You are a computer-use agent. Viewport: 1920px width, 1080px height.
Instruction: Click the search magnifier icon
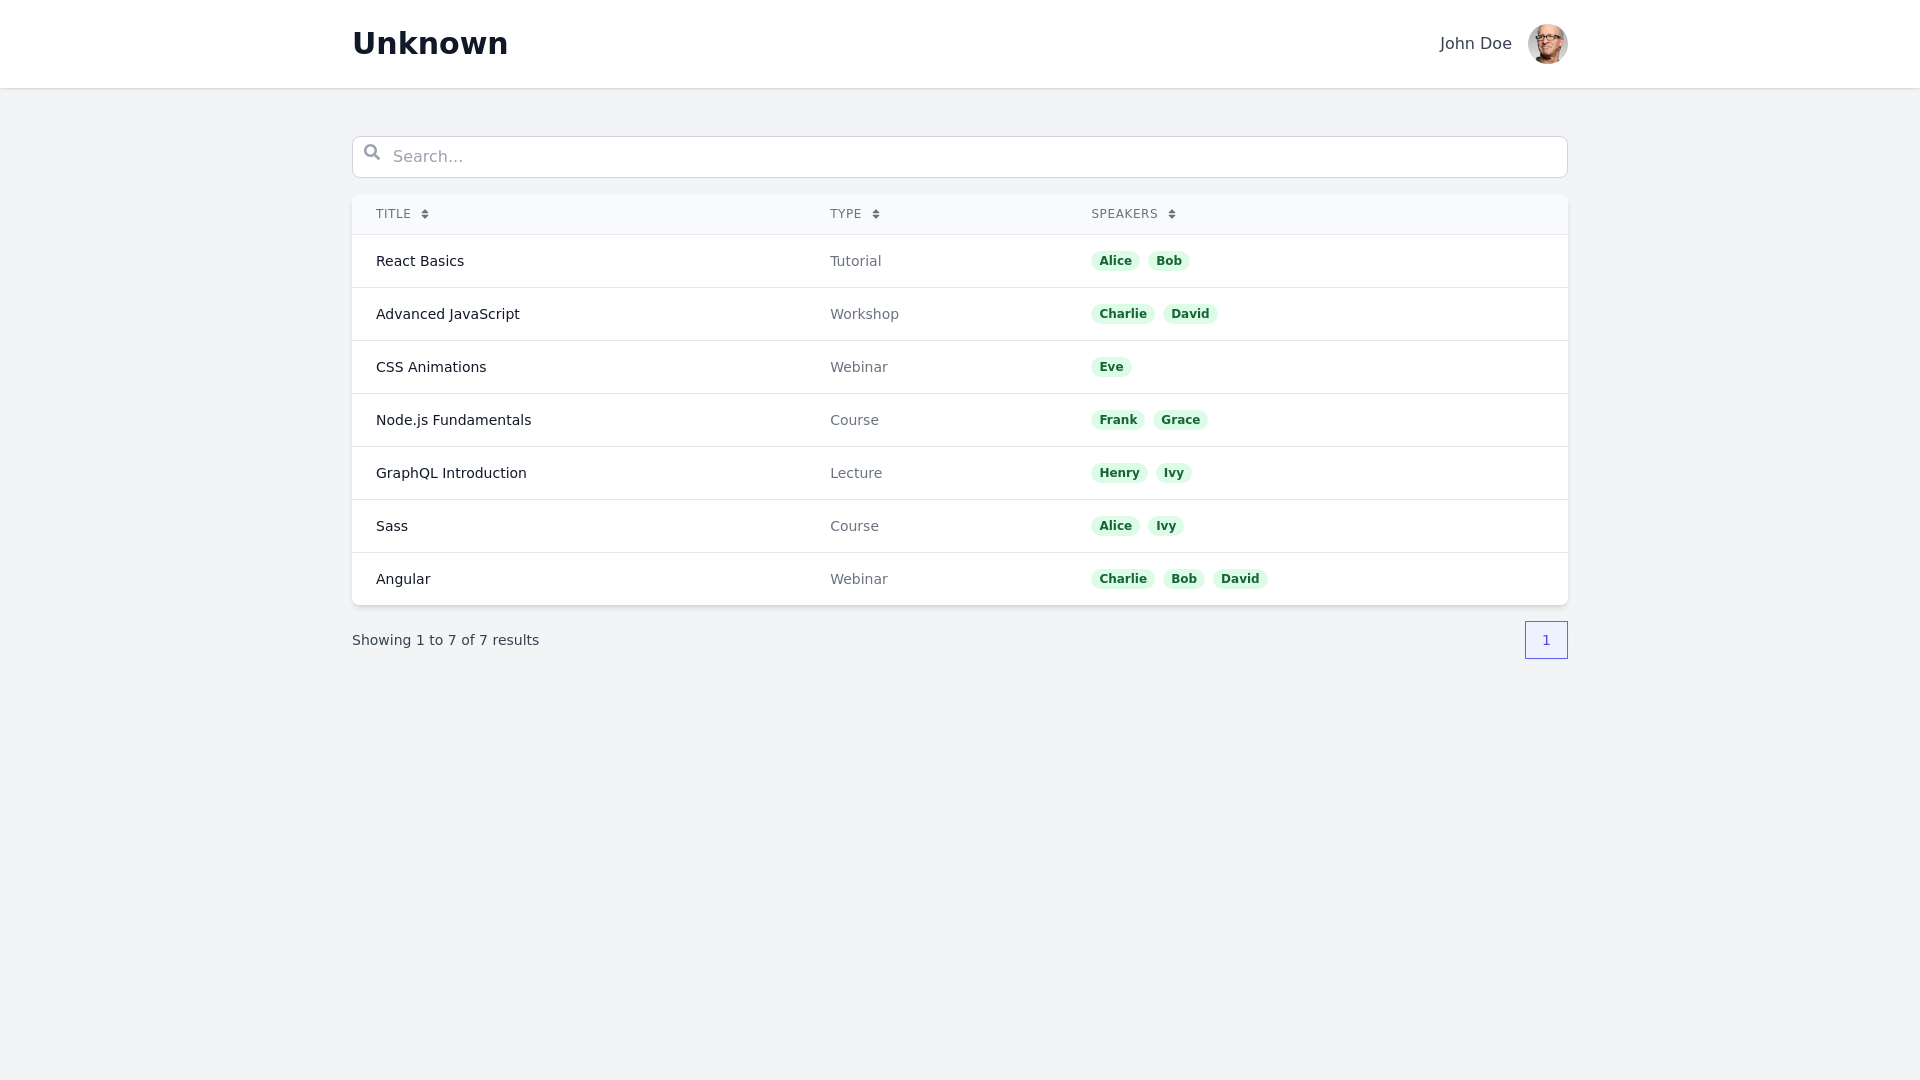(x=372, y=152)
